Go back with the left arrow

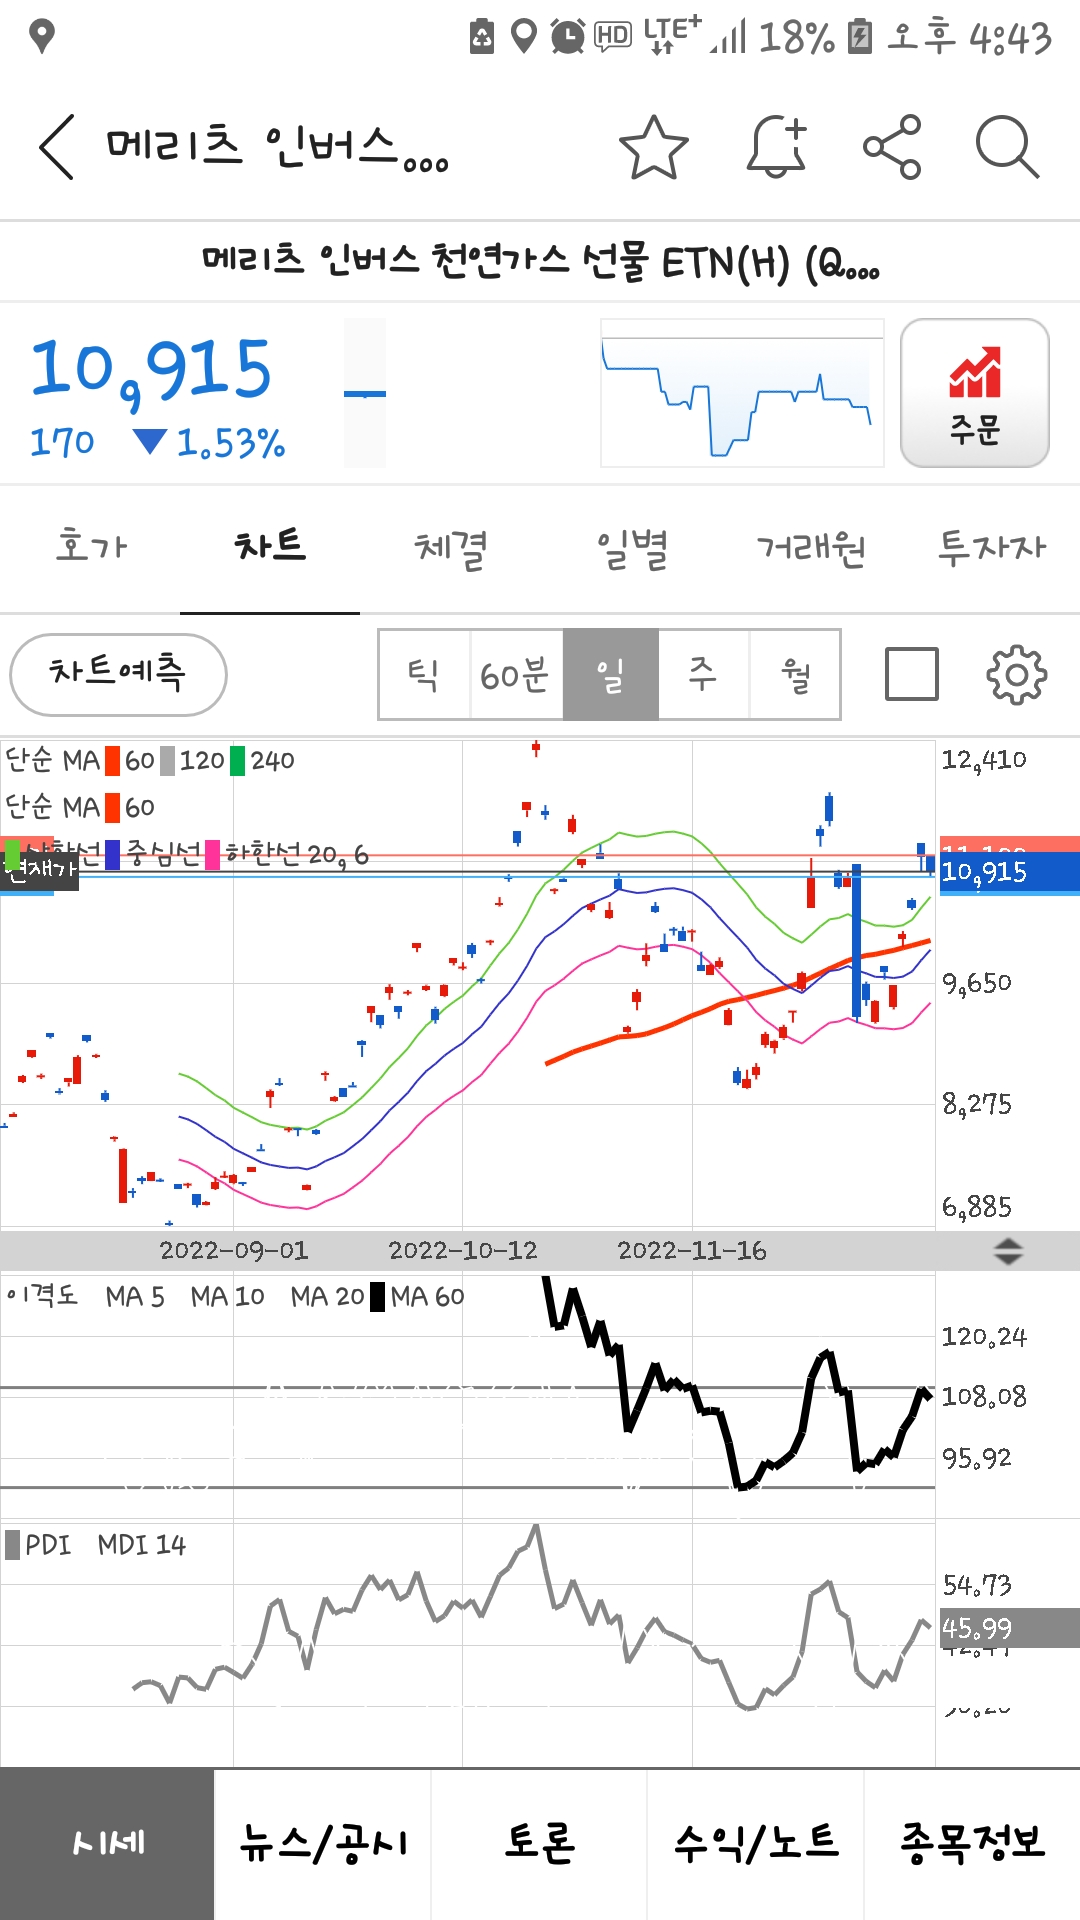point(57,147)
